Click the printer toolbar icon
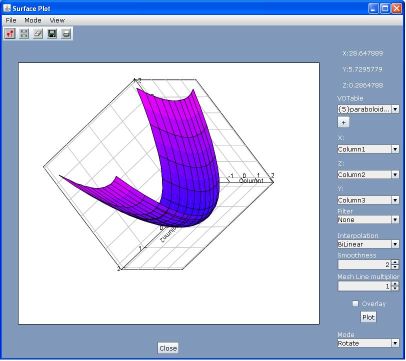 (66, 34)
